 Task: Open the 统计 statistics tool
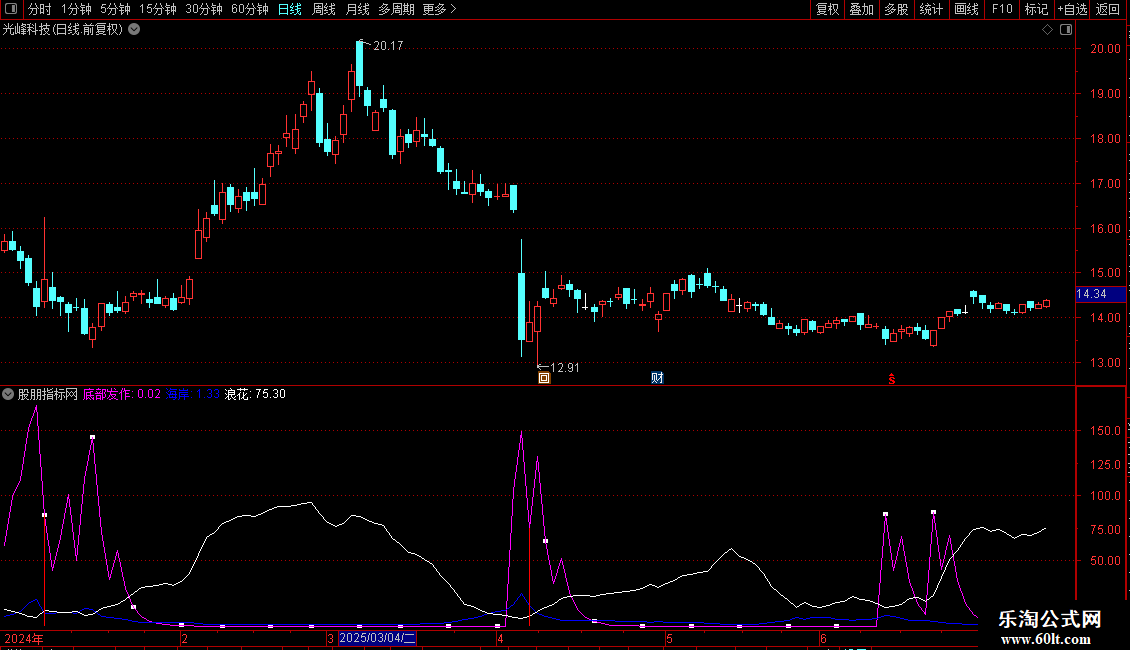click(931, 9)
